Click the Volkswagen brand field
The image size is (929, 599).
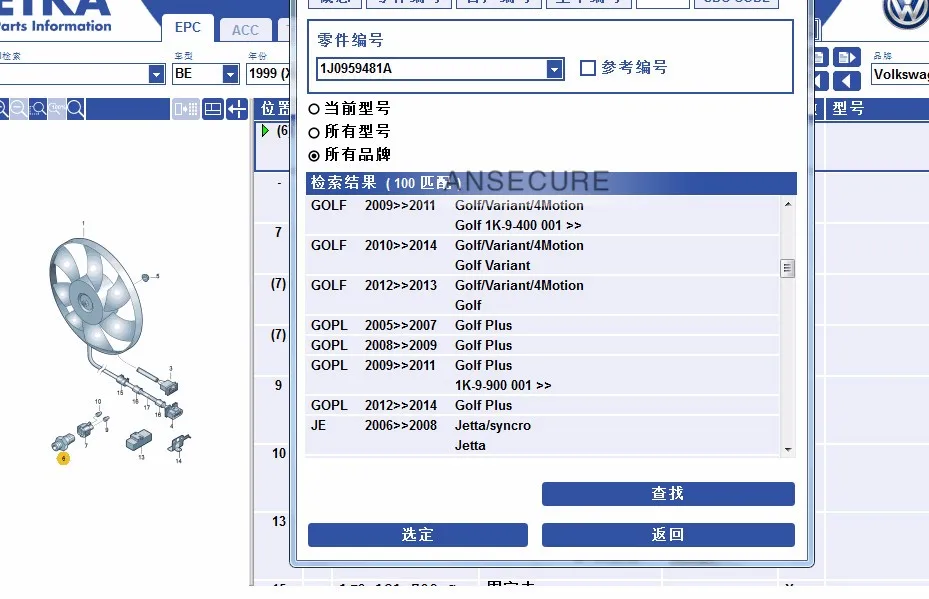900,74
